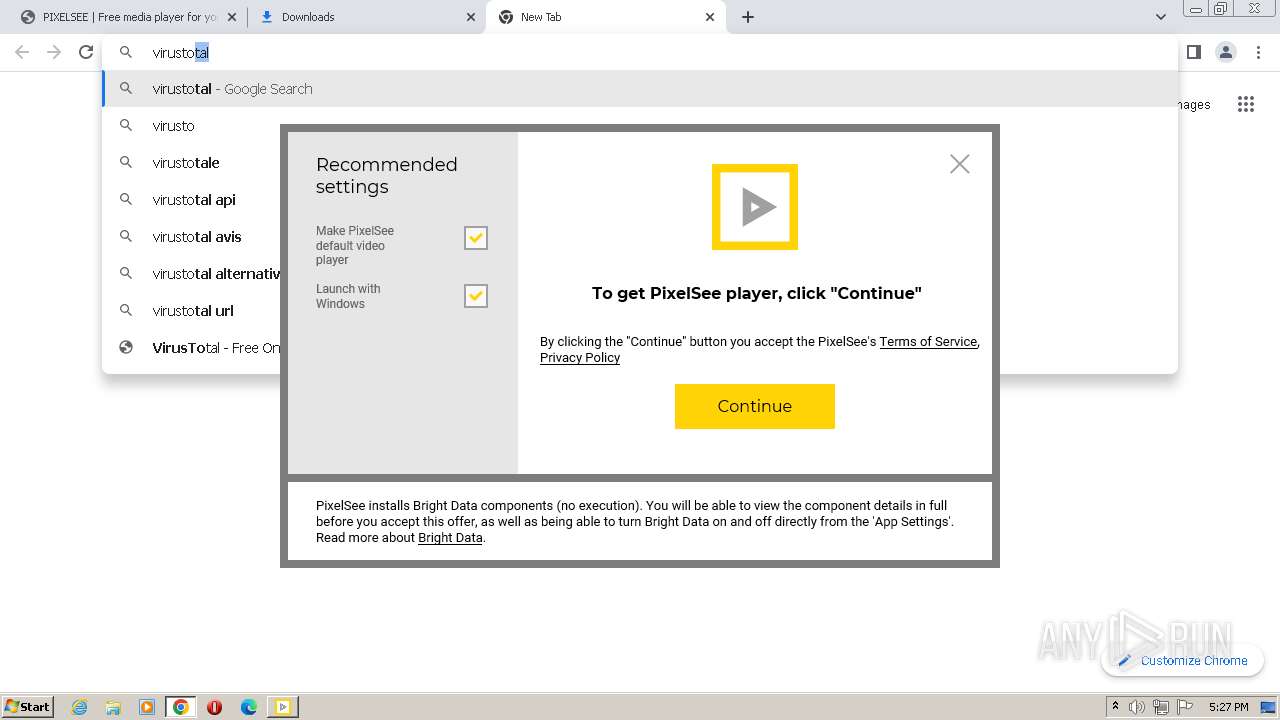This screenshot has width=1280, height=720.
Task: Click the yellow Continue button
Action: (755, 406)
